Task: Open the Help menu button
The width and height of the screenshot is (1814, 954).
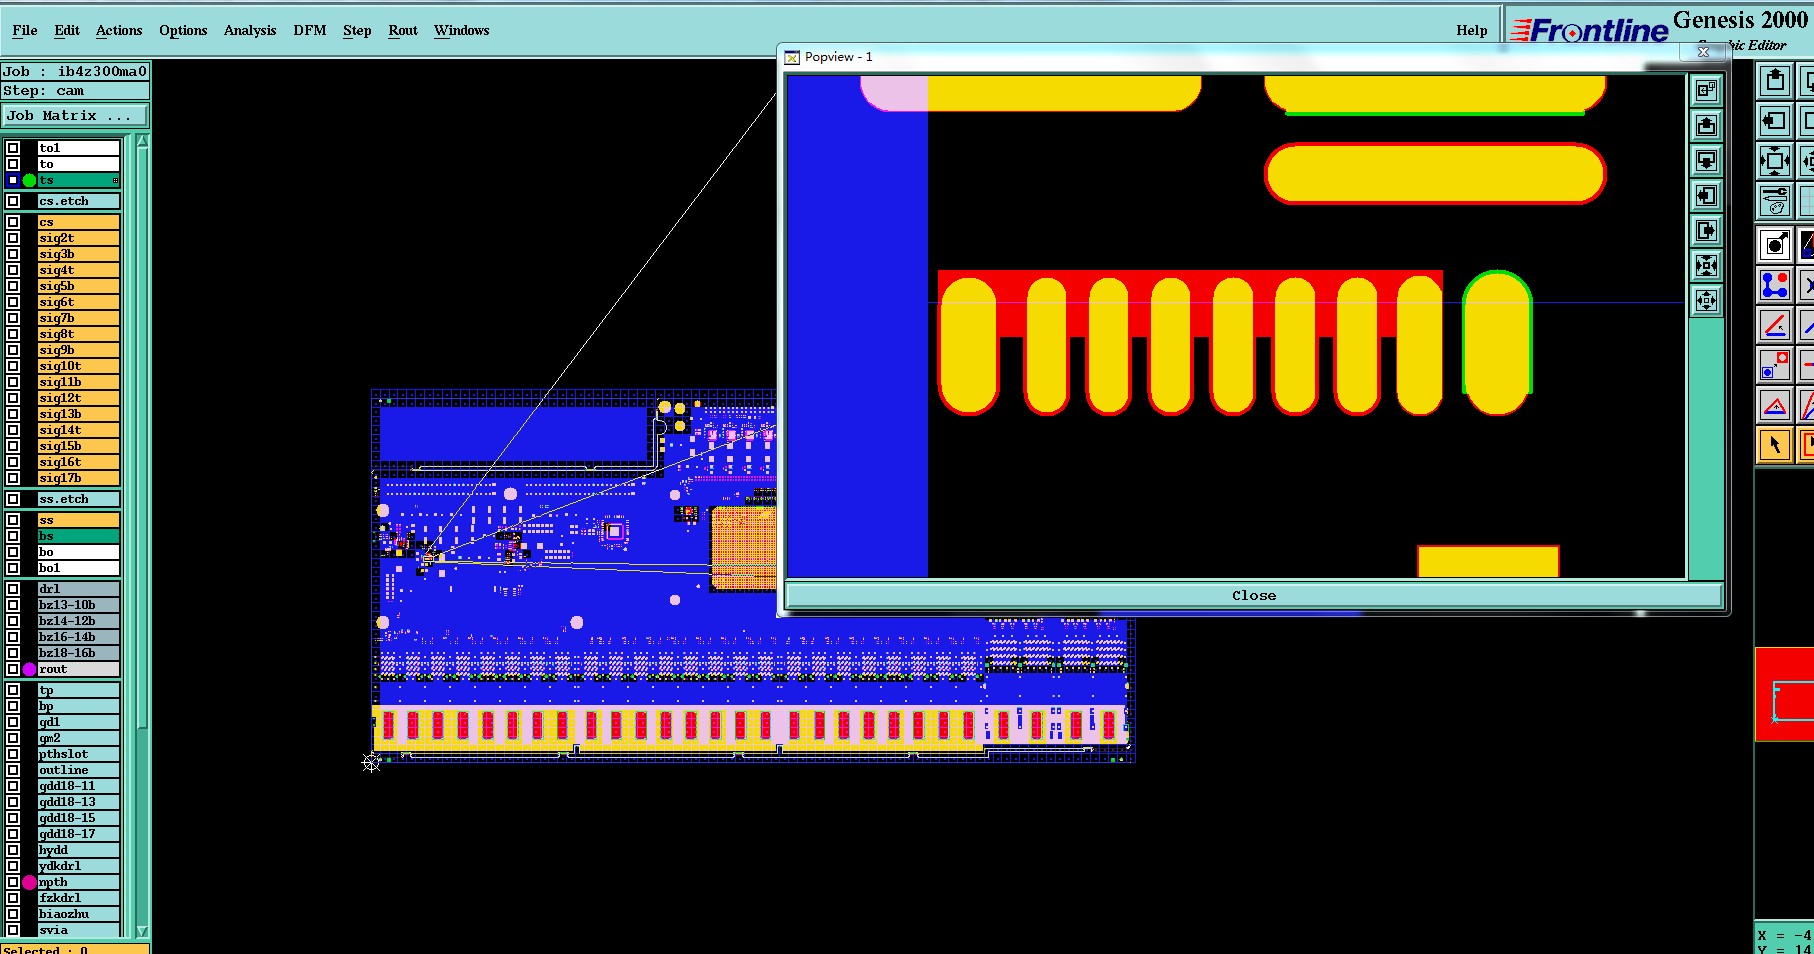Action: pyautogui.click(x=1471, y=30)
